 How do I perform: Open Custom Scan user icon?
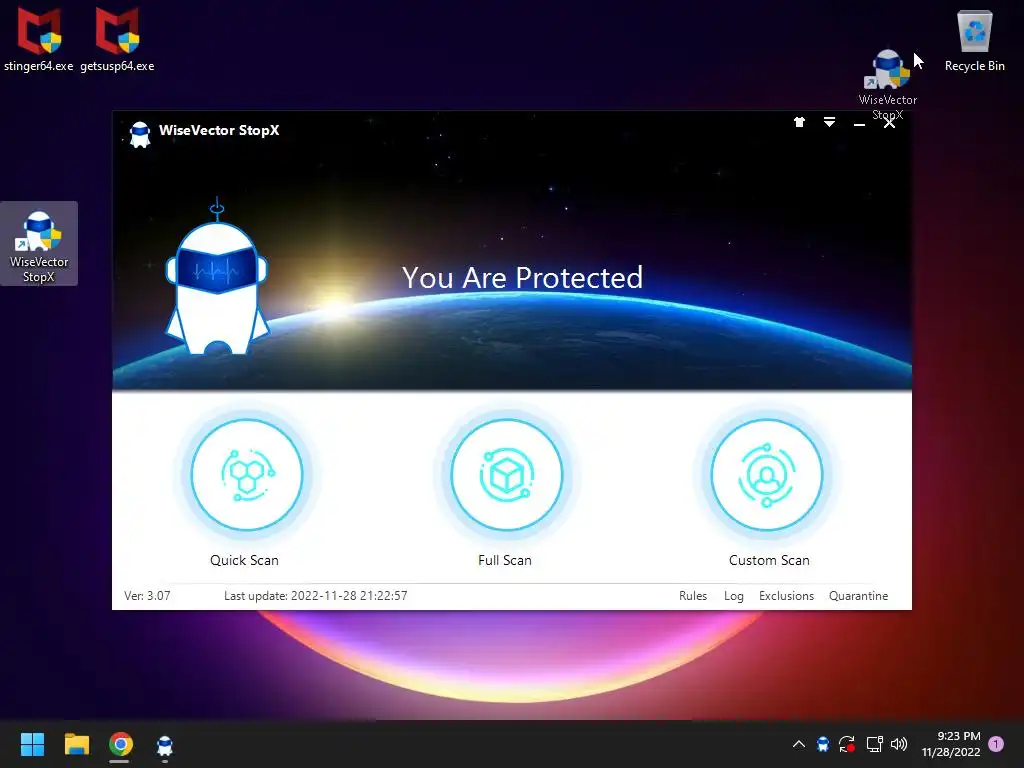(767, 475)
